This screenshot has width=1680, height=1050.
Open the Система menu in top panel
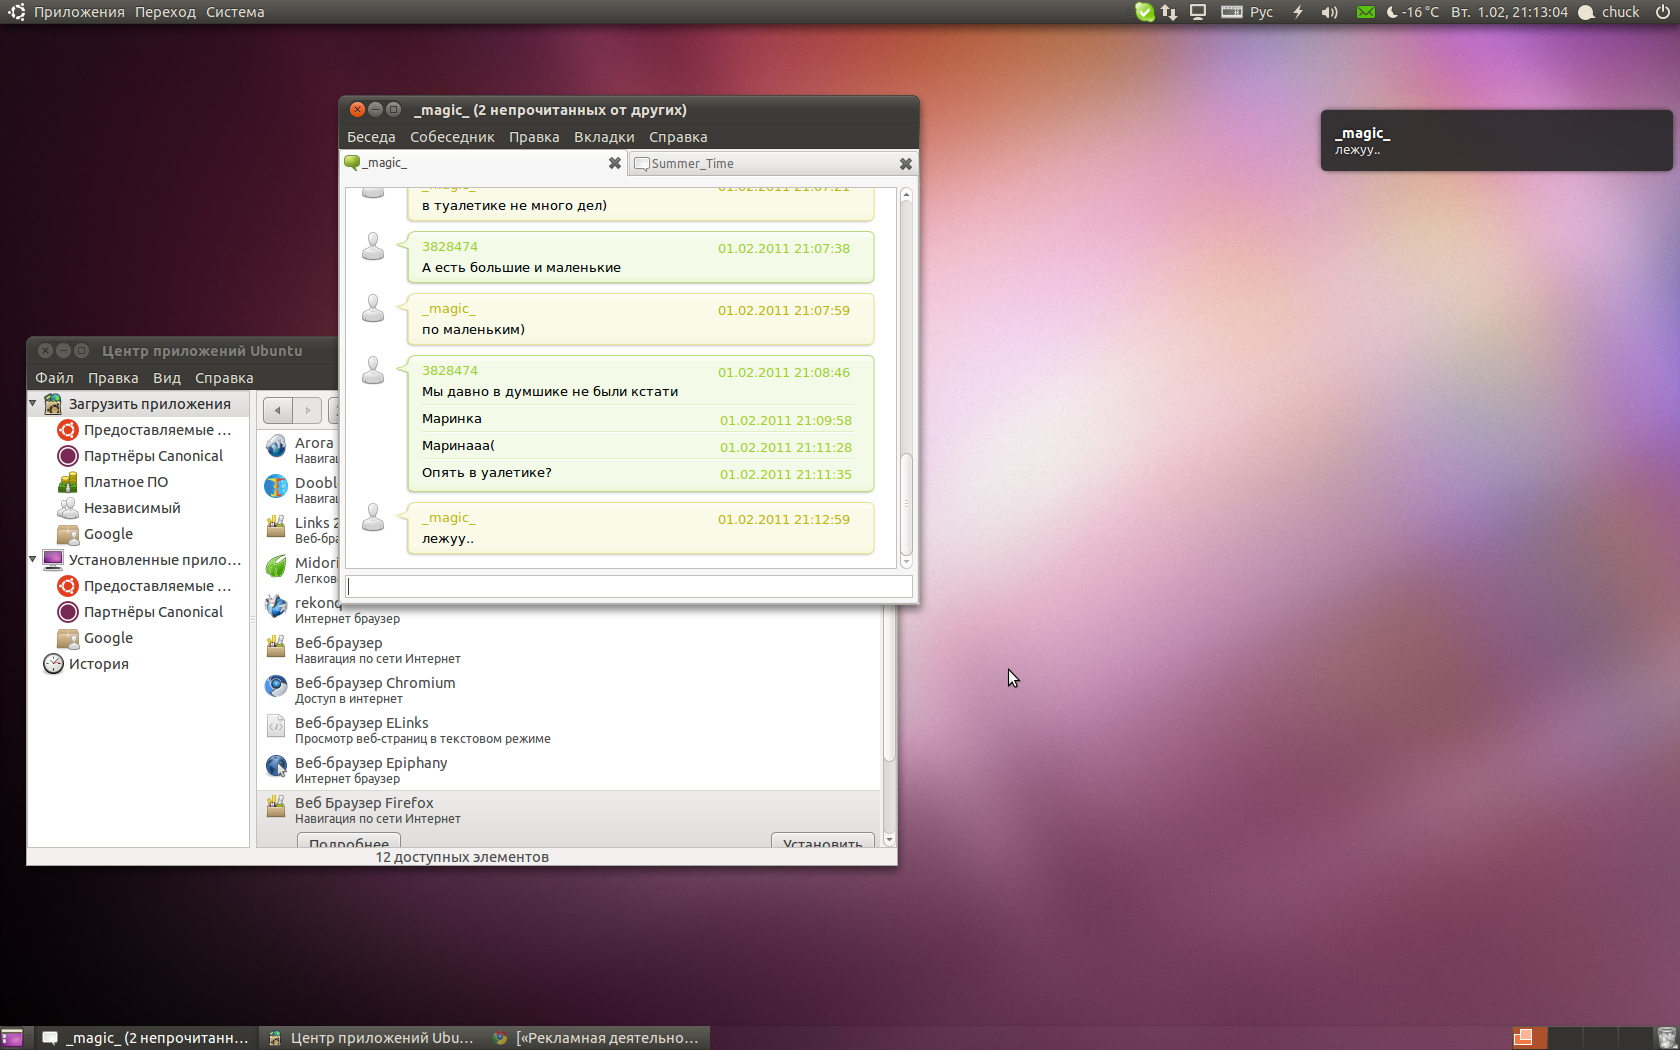pyautogui.click(x=235, y=12)
